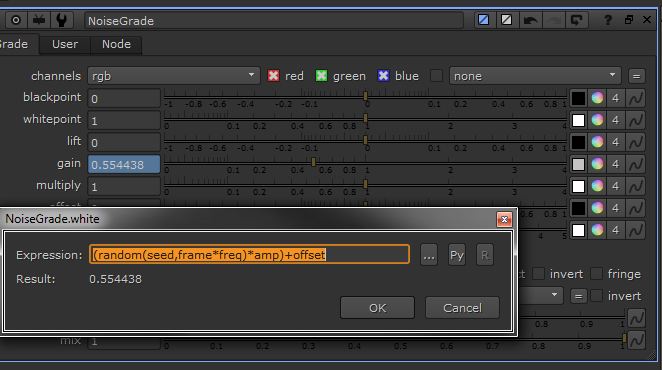Screen dimensions: 662x370
Task: Open the lift animation curve menu
Action: pyautogui.click(x=636, y=142)
